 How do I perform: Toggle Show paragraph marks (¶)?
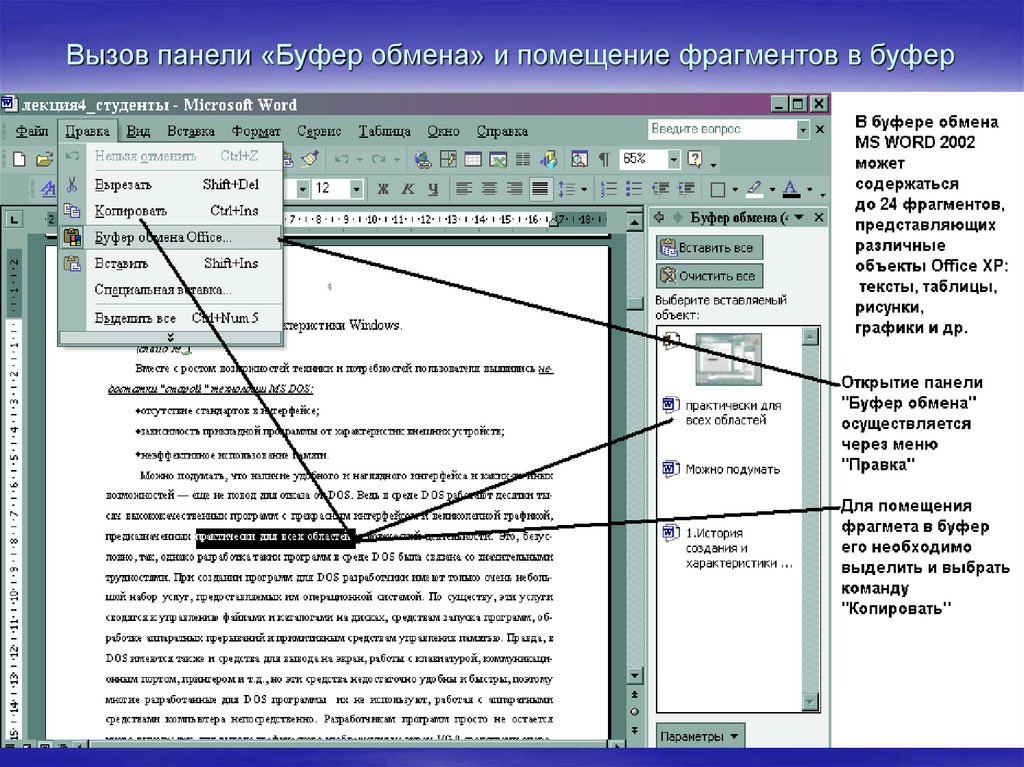(x=604, y=159)
